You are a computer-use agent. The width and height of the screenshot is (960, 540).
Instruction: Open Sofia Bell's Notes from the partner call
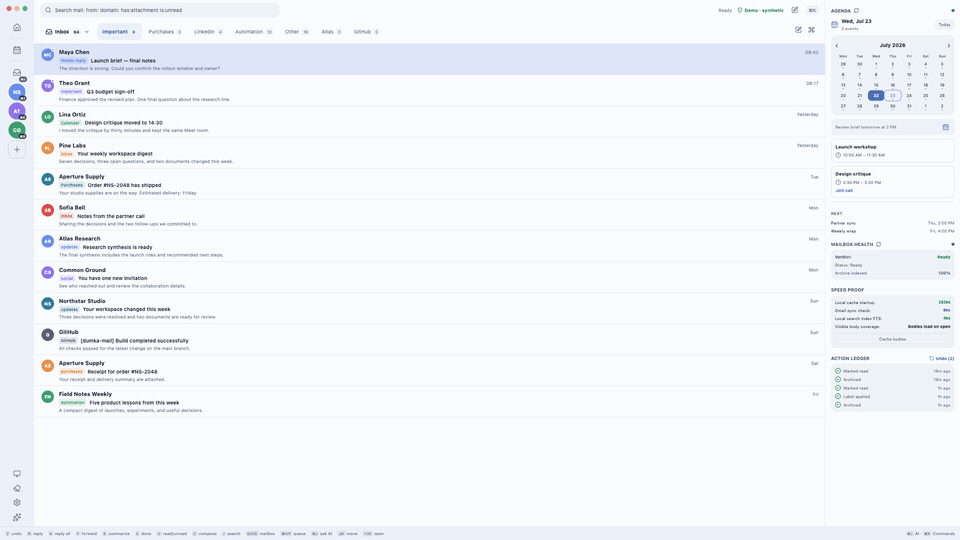coord(429,215)
